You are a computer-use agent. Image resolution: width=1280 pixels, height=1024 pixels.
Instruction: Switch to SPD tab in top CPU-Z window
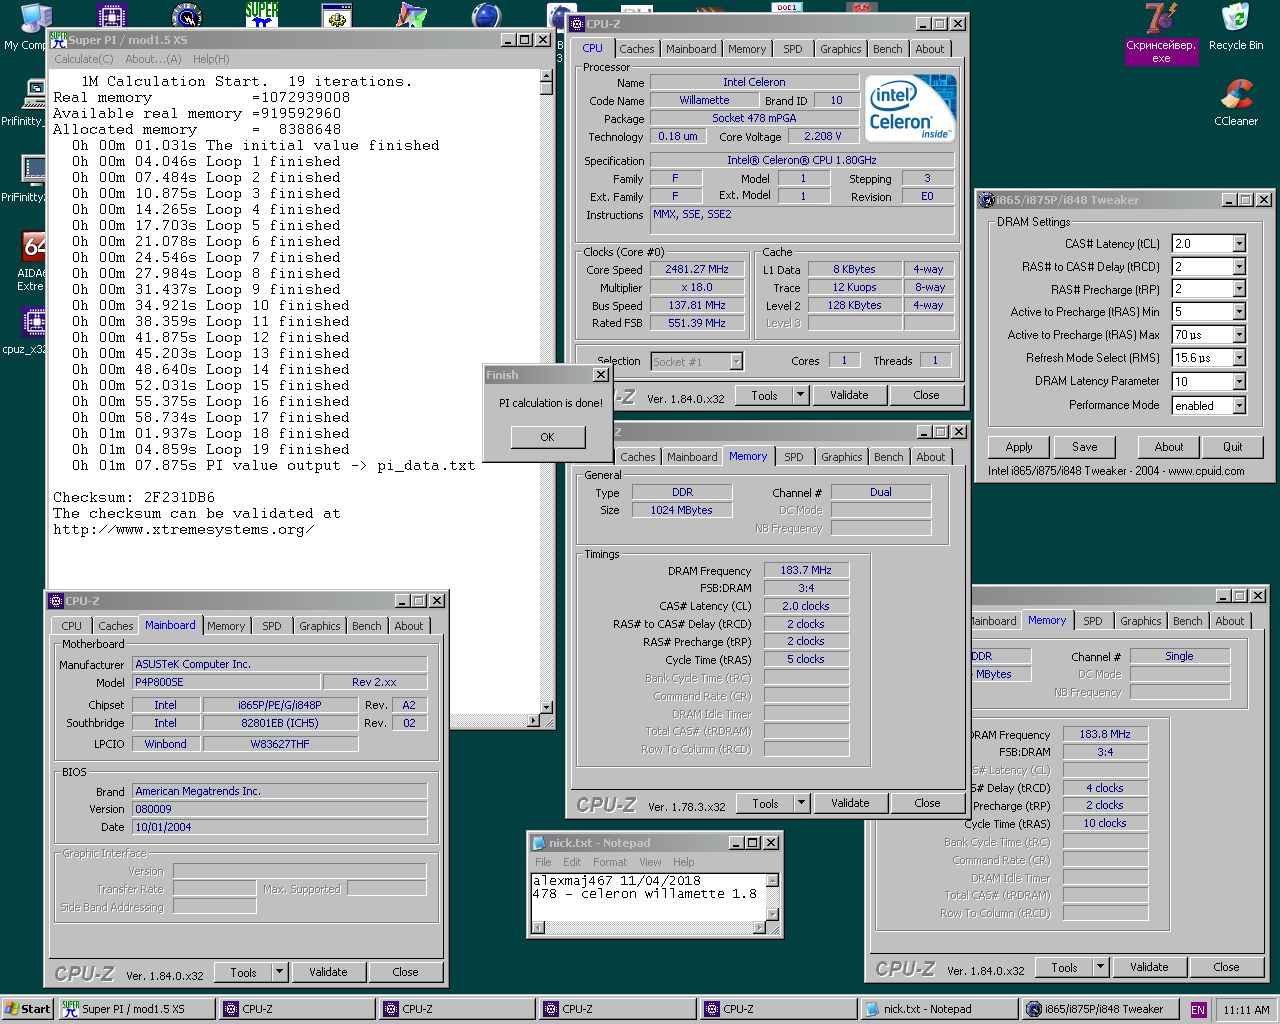click(792, 49)
